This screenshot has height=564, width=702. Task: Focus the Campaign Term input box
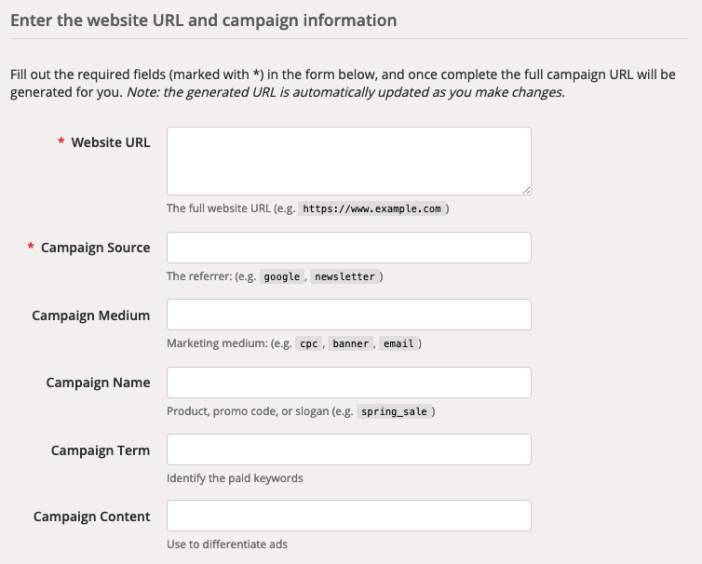pyautogui.click(x=348, y=449)
